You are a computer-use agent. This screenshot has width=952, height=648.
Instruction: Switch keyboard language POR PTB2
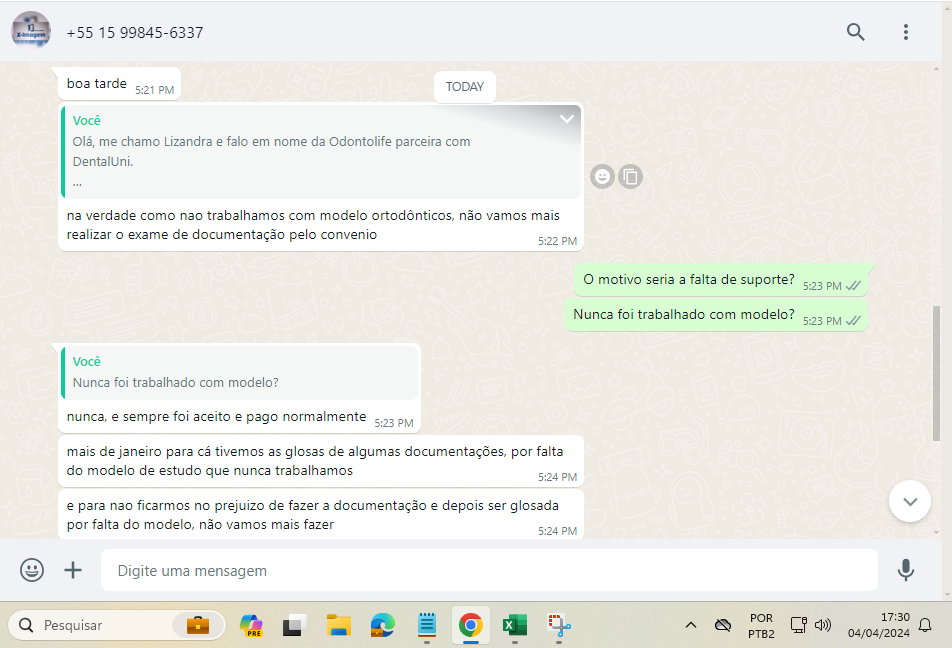point(761,626)
